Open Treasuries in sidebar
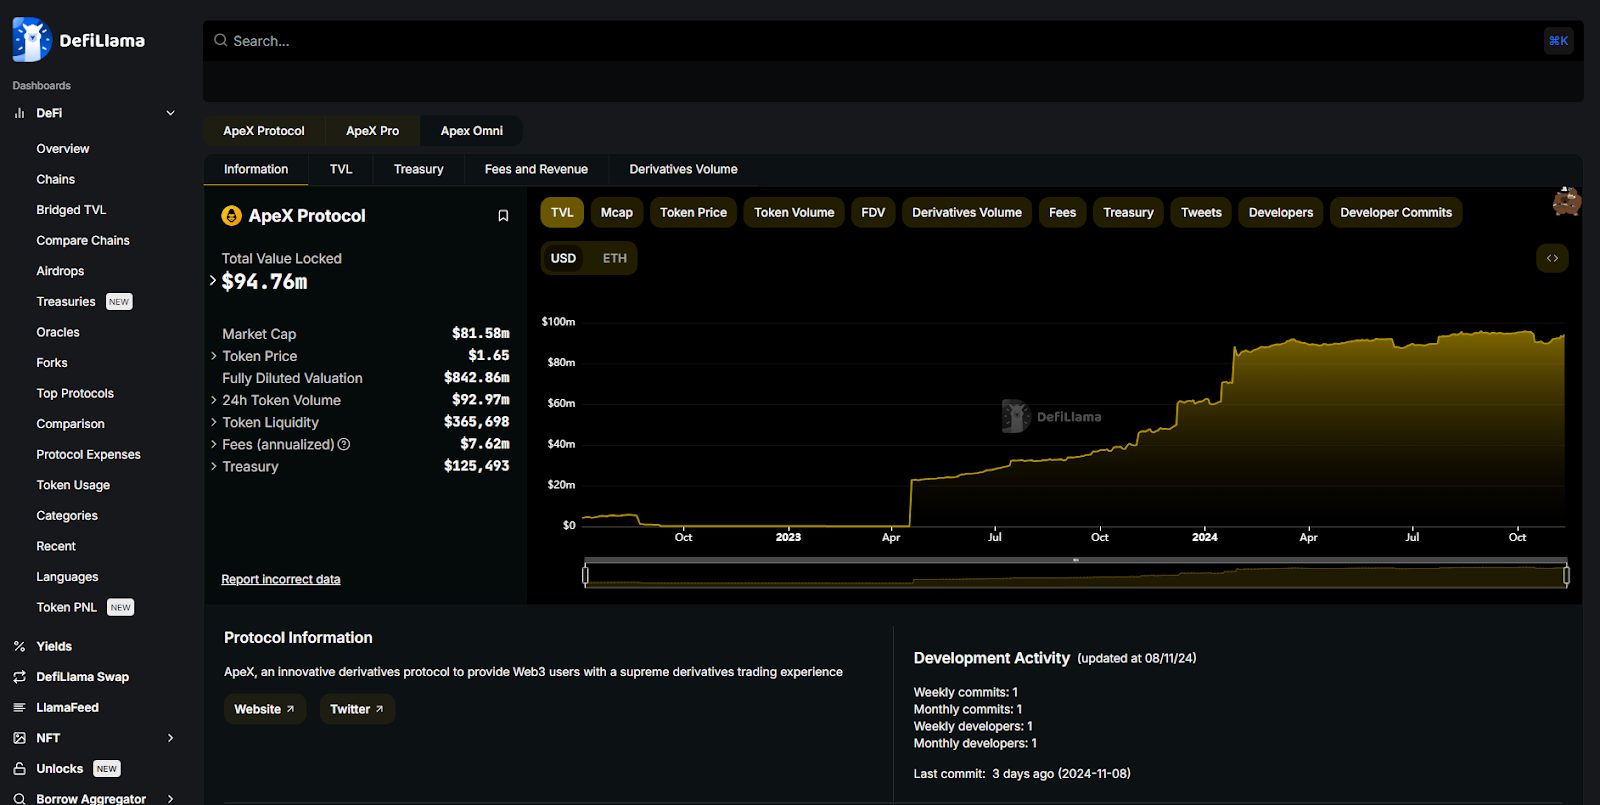 [x=66, y=302]
